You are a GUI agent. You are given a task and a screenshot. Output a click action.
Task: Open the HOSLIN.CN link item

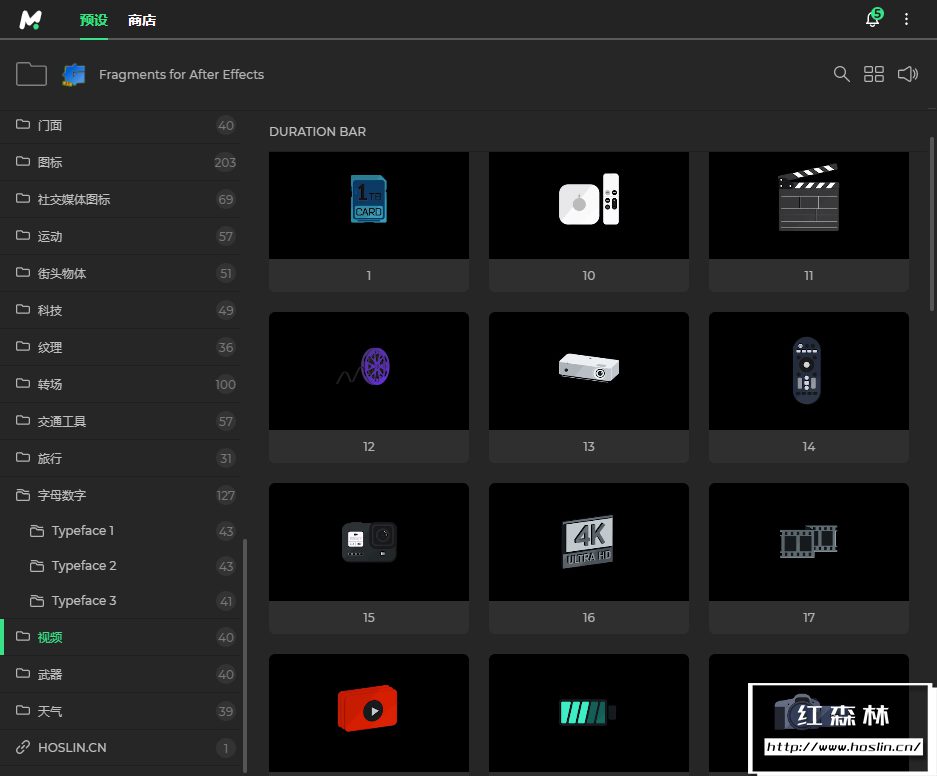tap(72, 747)
